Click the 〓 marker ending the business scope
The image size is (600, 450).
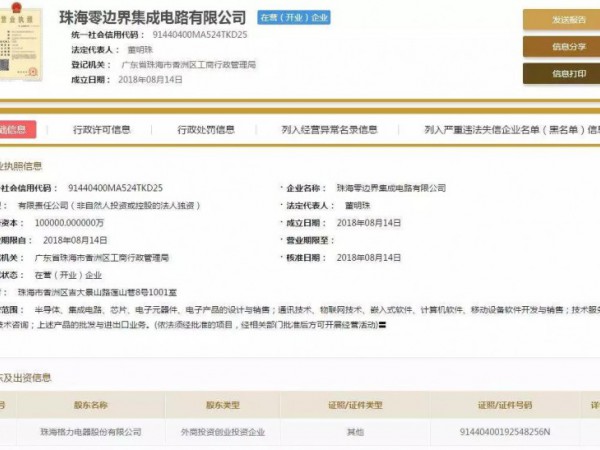click(381, 326)
